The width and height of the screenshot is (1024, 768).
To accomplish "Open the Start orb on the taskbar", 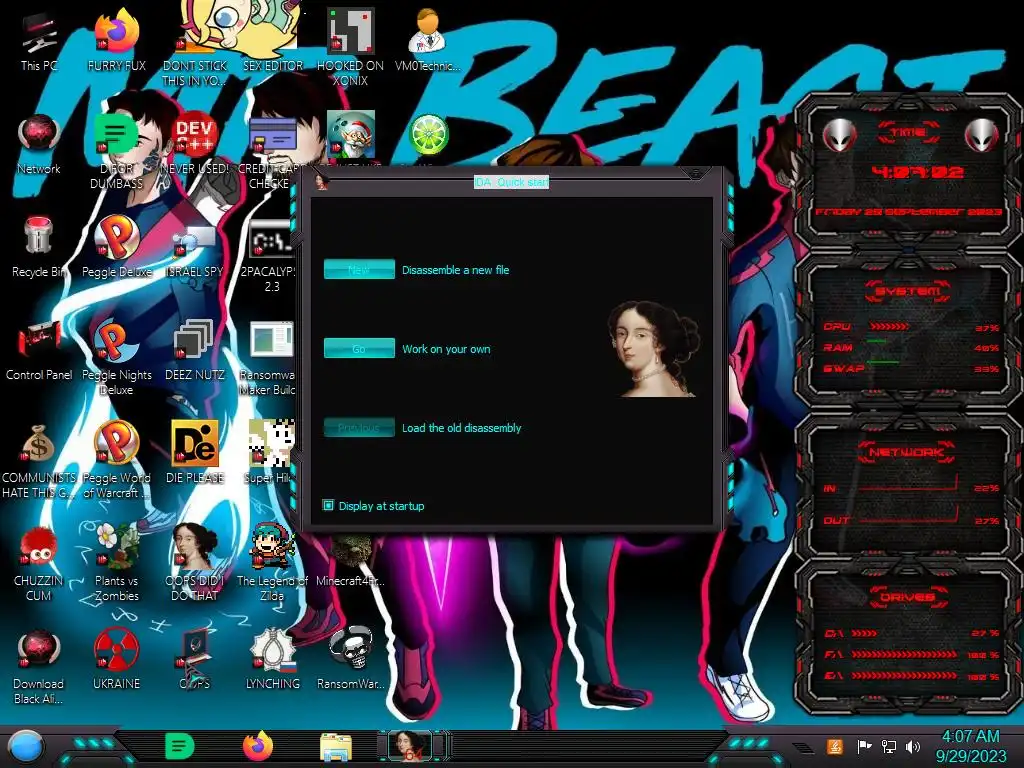I will pyautogui.click(x=27, y=747).
